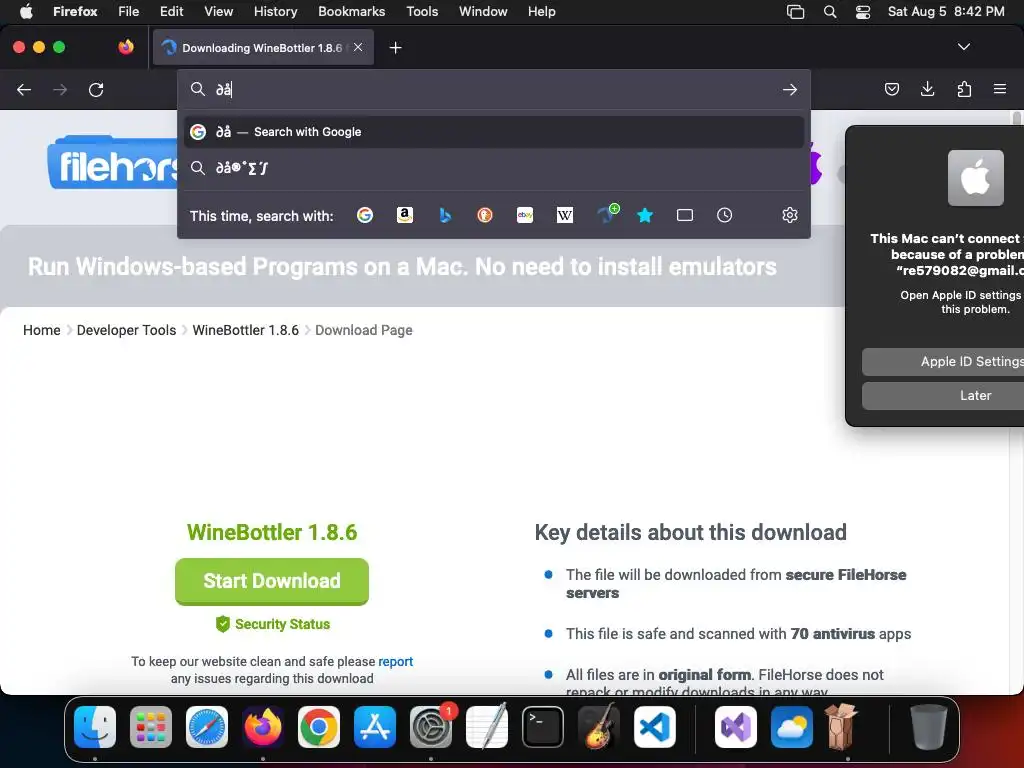Open the Firefox hamburger application menu
1024x768 pixels.
click(x=999, y=89)
